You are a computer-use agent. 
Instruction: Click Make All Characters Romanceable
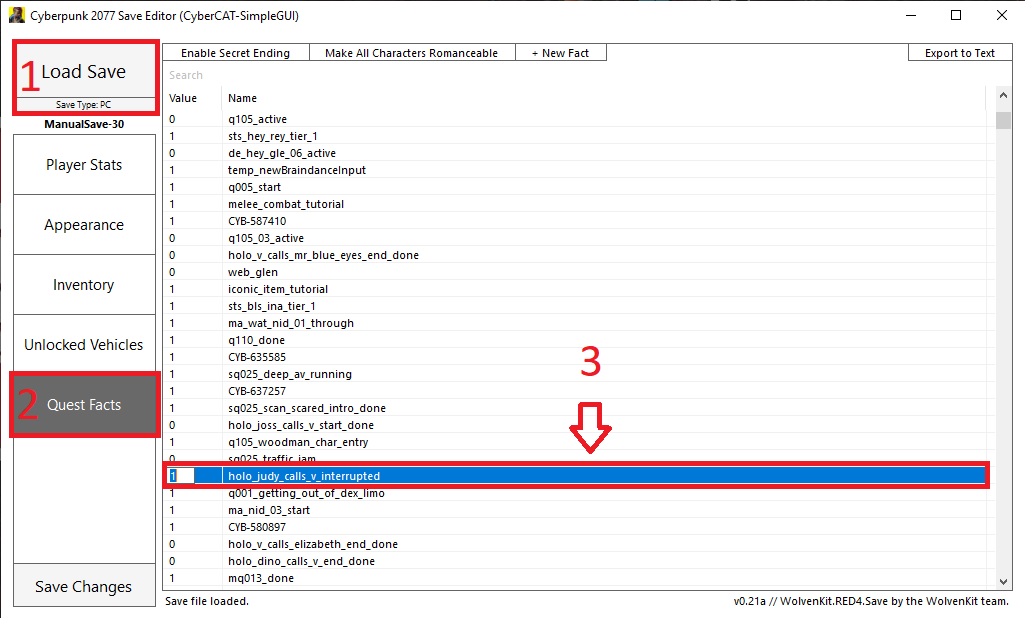click(411, 53)
